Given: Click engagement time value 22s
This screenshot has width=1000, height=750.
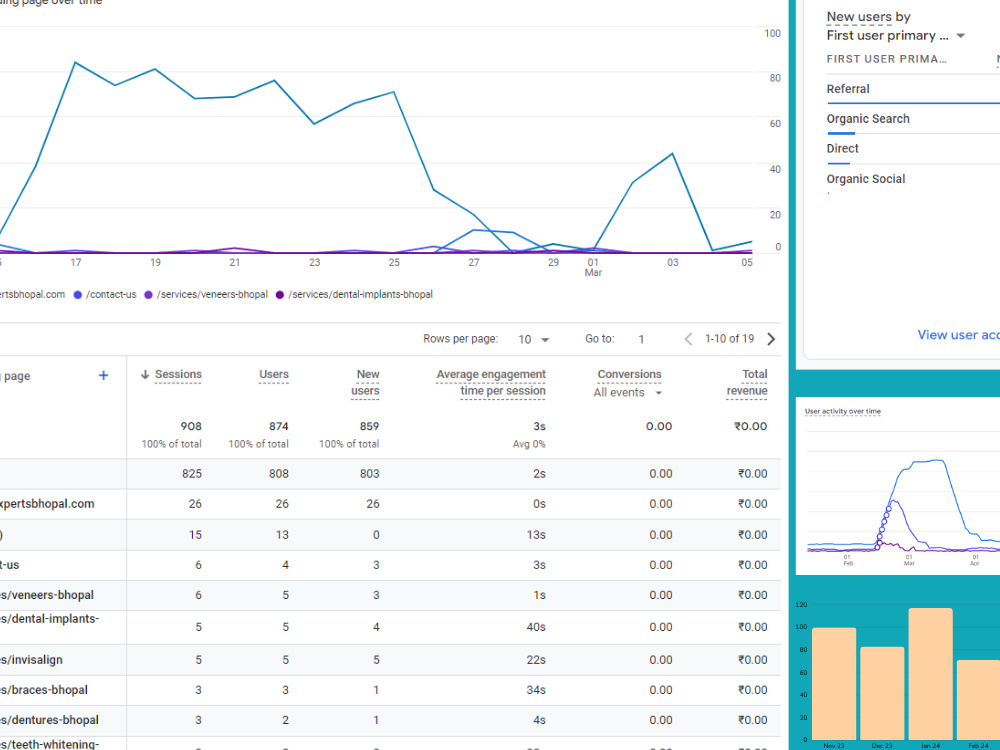Looking at the screenshot, I should (x=536, y=660).
